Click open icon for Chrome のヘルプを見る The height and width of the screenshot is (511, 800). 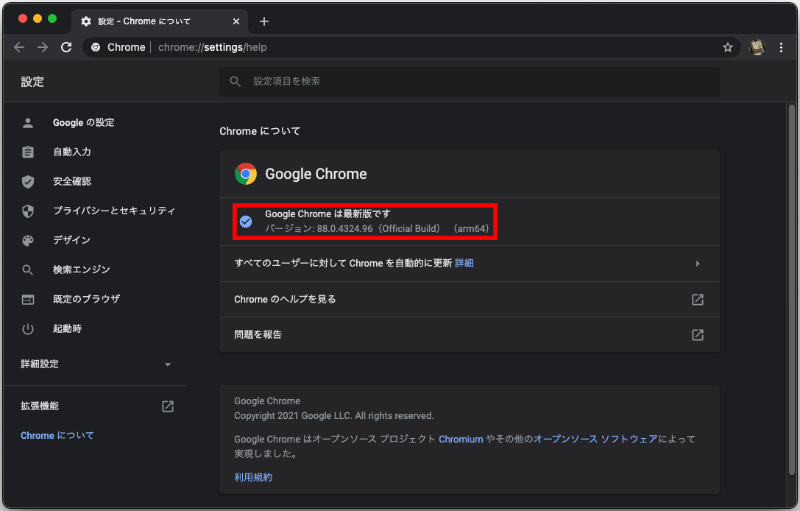(x=697, y=299)
